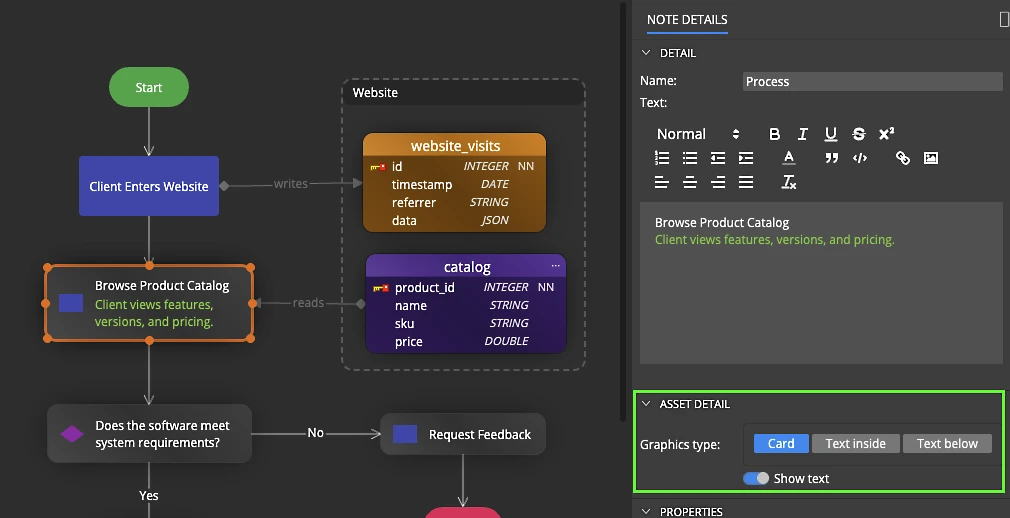Click the writes relation label
The width and height of the screenshot is (1010, 518).
click(291, 184)
